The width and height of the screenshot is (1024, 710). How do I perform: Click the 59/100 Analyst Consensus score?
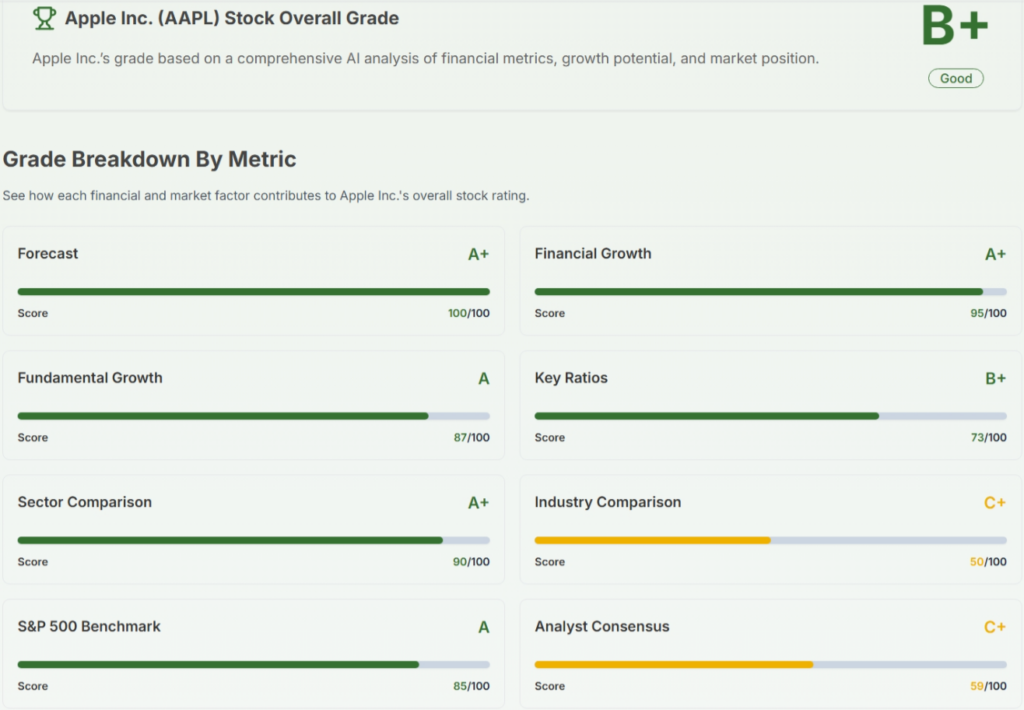988,686
